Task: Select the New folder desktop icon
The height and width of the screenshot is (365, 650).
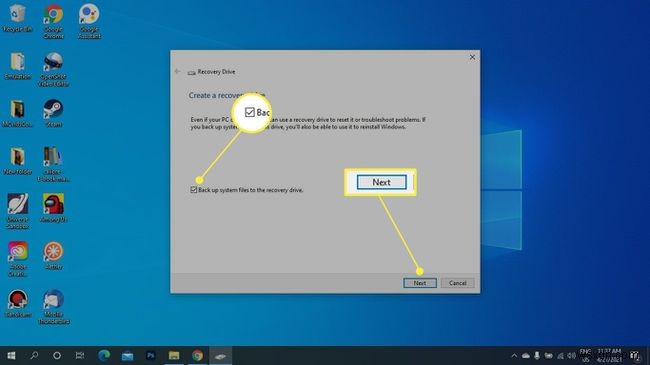Action: [17, 161]
